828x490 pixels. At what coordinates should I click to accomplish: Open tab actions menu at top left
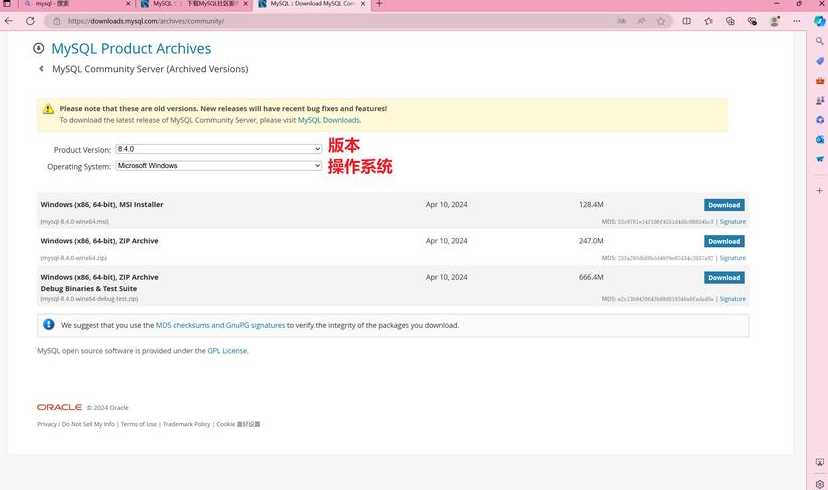7,4
